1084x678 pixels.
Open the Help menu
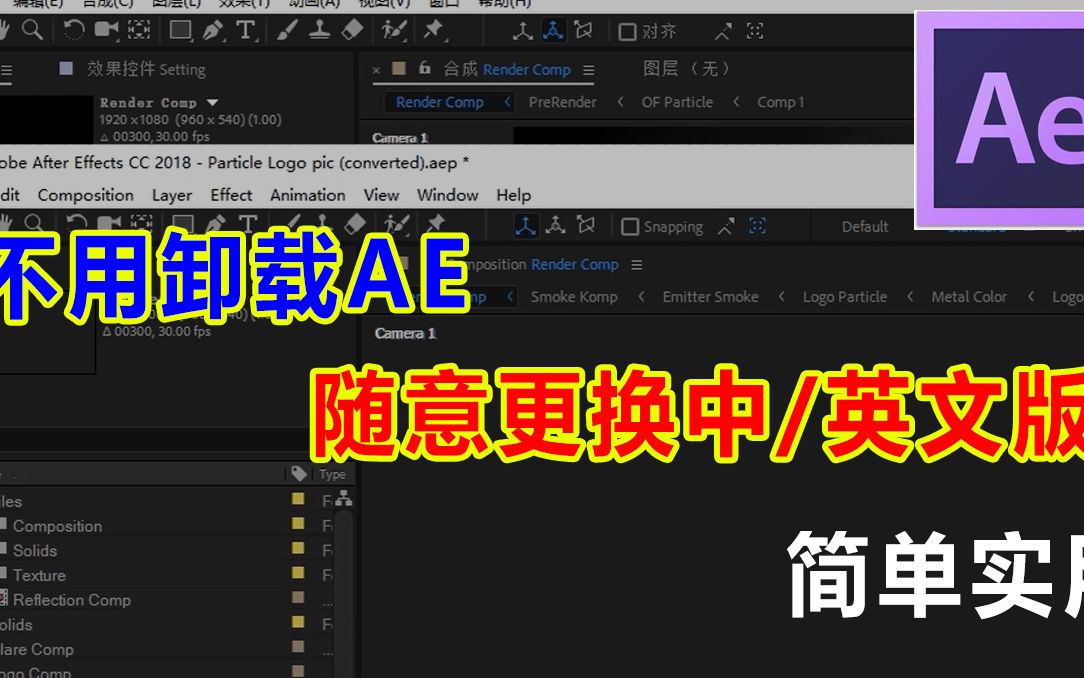tap(514, 196)
